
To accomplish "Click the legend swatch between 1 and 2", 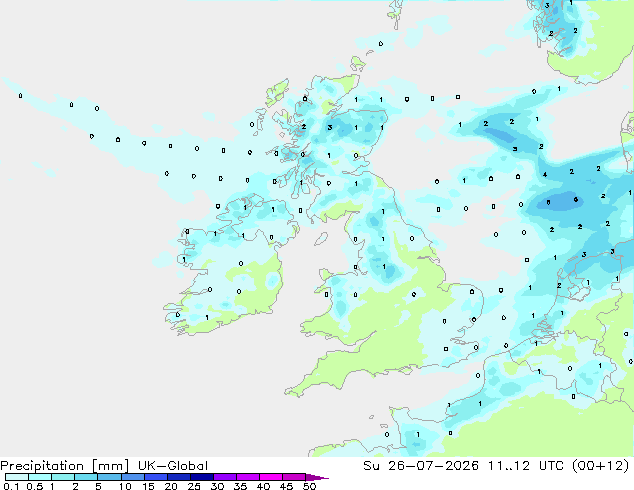I will [x=63, y=477].
